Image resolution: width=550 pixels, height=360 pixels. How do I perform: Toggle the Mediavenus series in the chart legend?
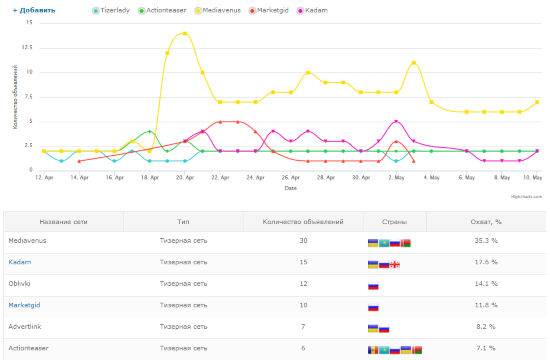click(218, 11)
